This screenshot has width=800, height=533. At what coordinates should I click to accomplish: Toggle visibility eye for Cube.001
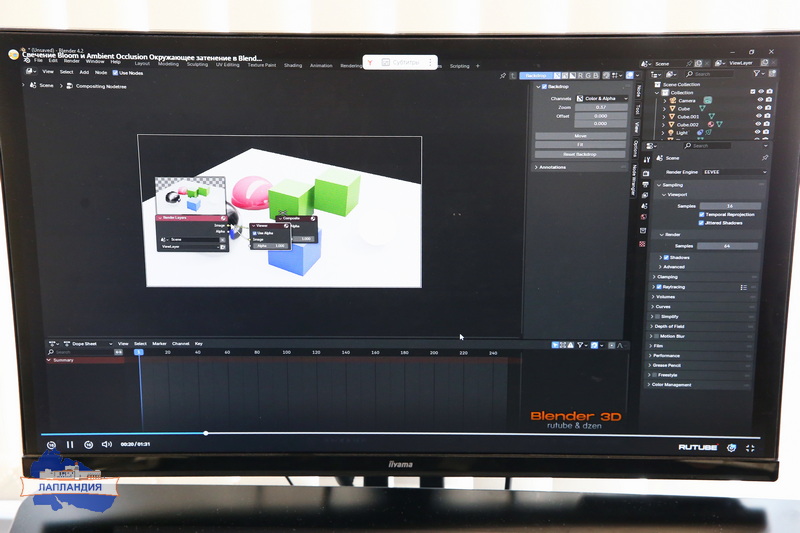759,116
